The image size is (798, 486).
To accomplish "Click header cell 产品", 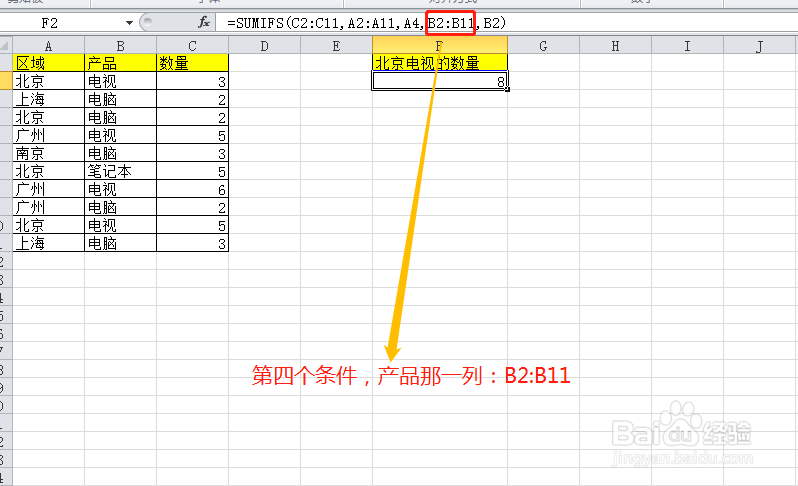I will tap(121, 63).
